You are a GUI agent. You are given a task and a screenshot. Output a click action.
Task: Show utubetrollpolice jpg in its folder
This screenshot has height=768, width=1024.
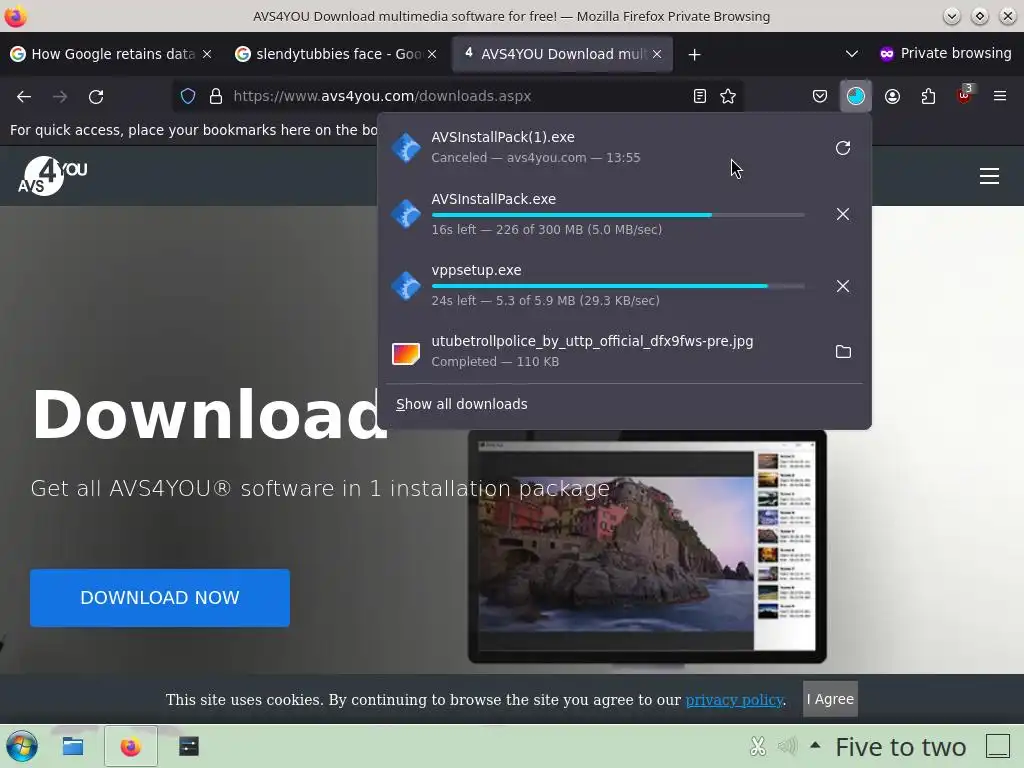[843, 351]
